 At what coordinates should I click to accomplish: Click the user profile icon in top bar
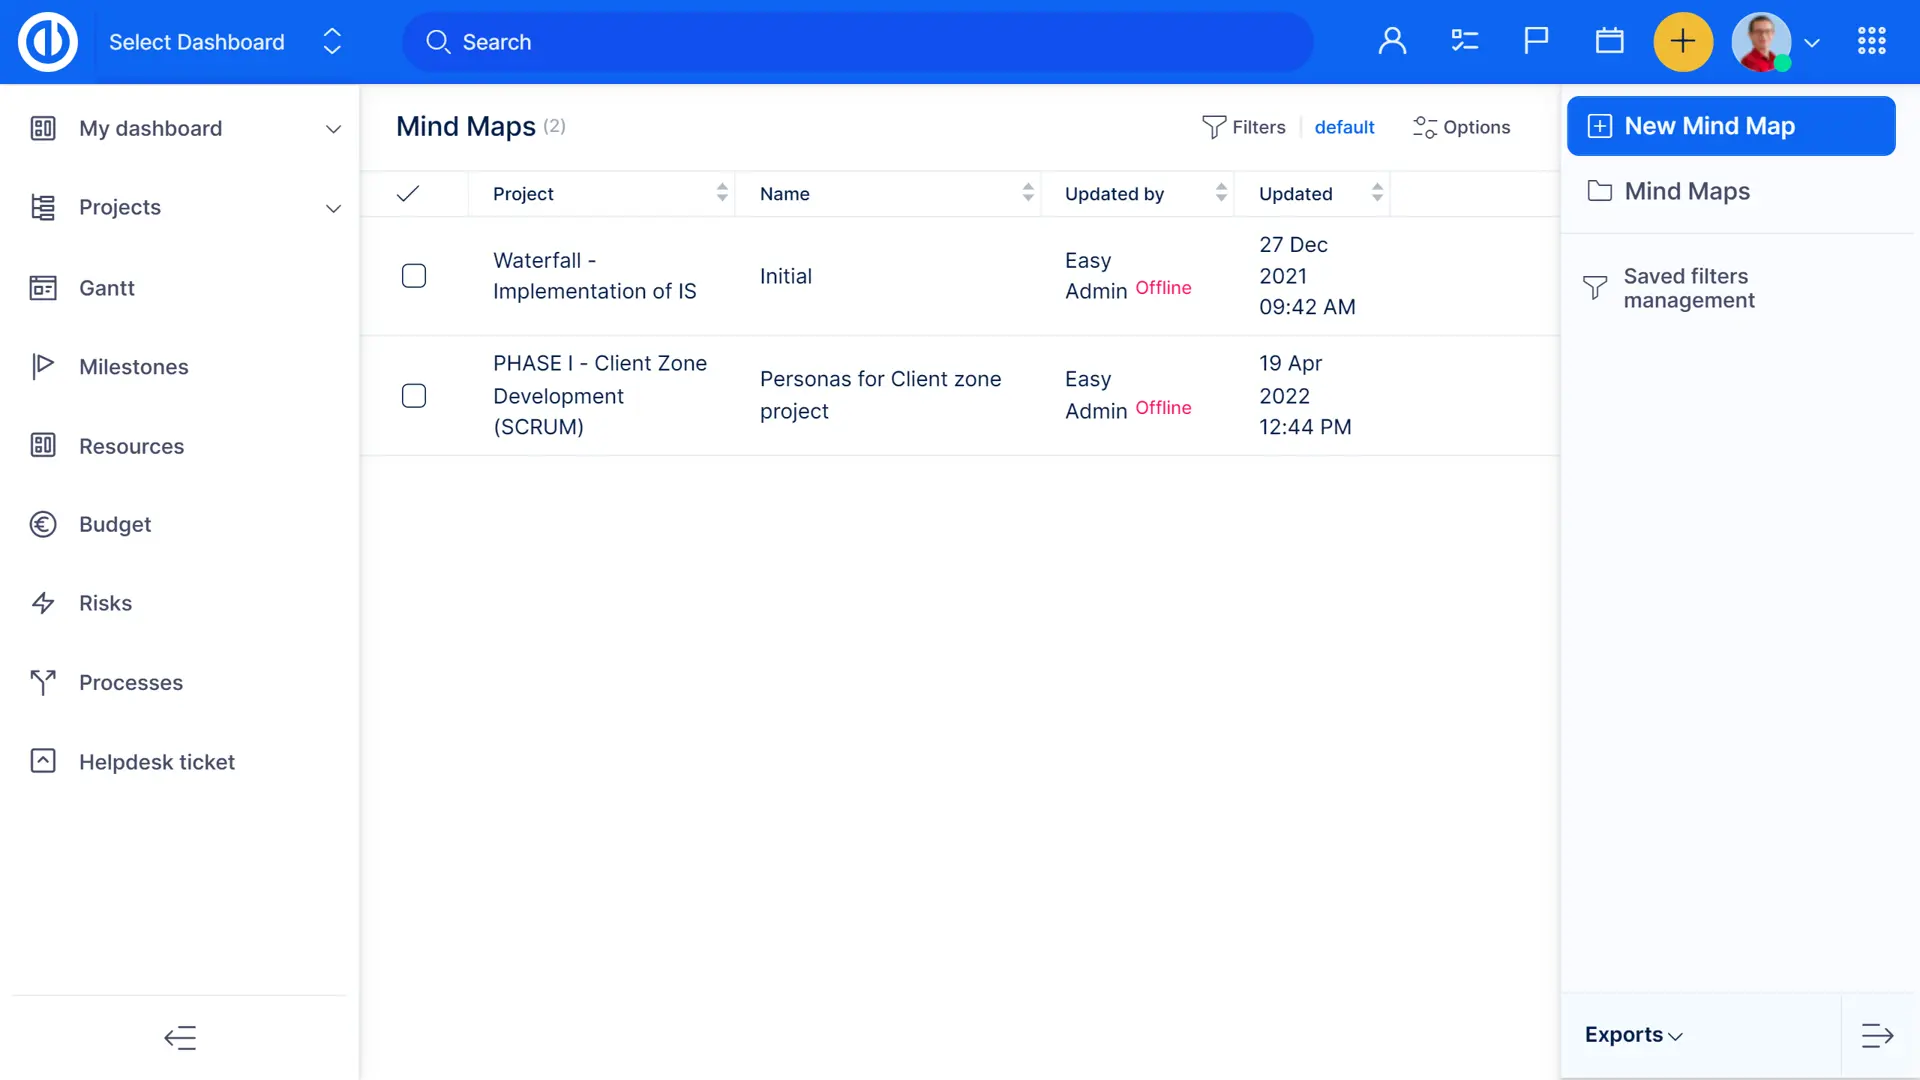[1392, 41]
